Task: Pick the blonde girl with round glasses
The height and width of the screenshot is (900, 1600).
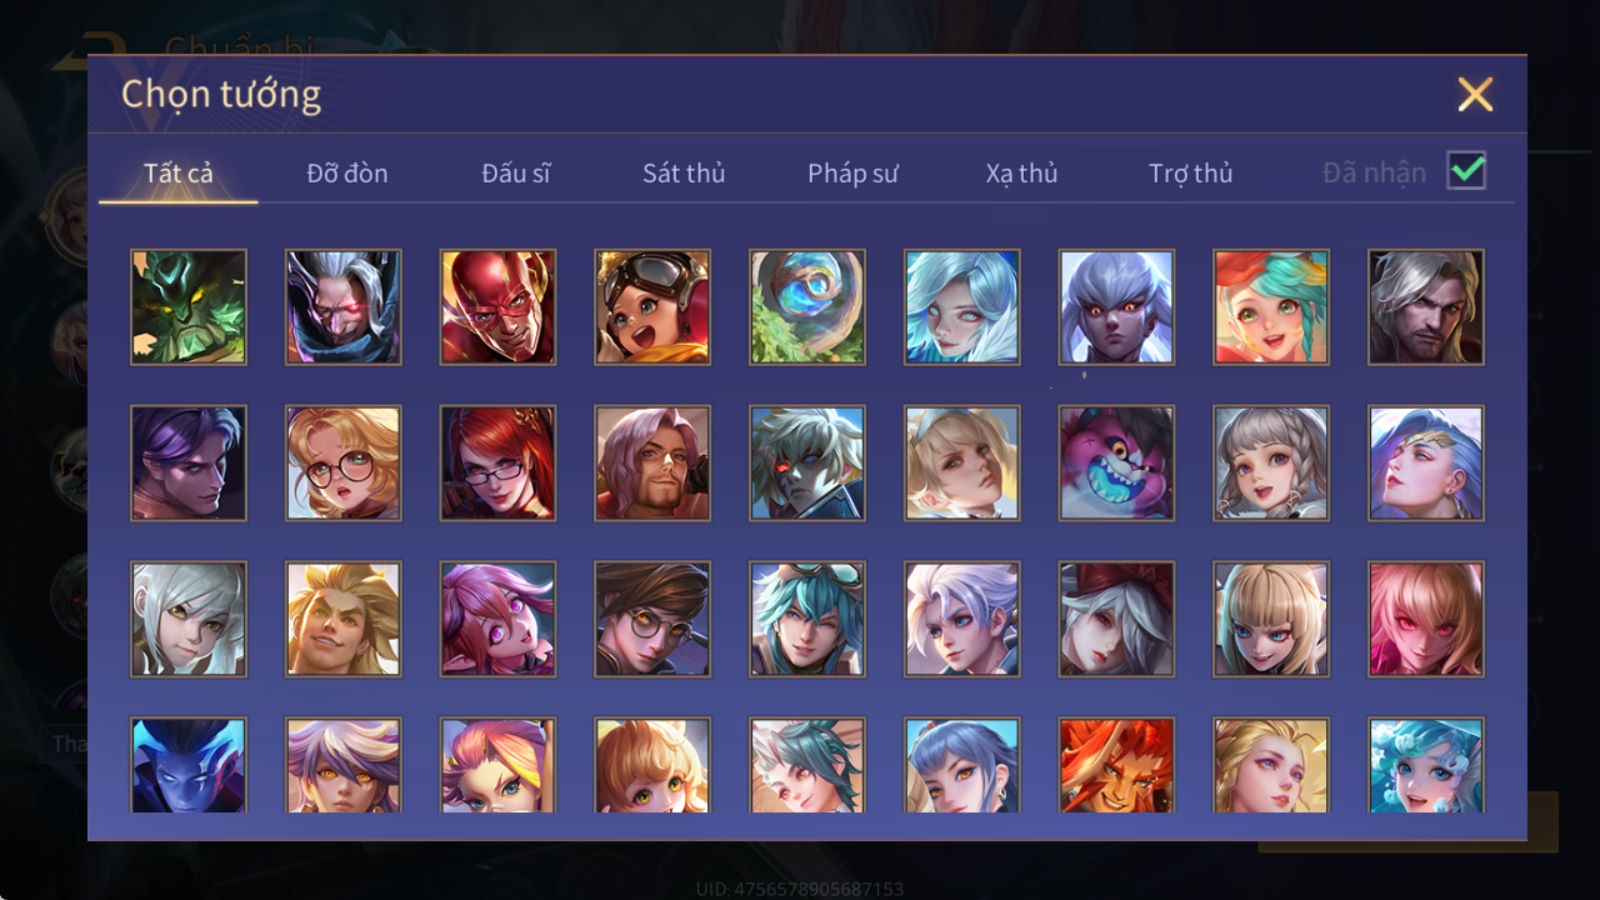Action: click(x=343, y=463)
